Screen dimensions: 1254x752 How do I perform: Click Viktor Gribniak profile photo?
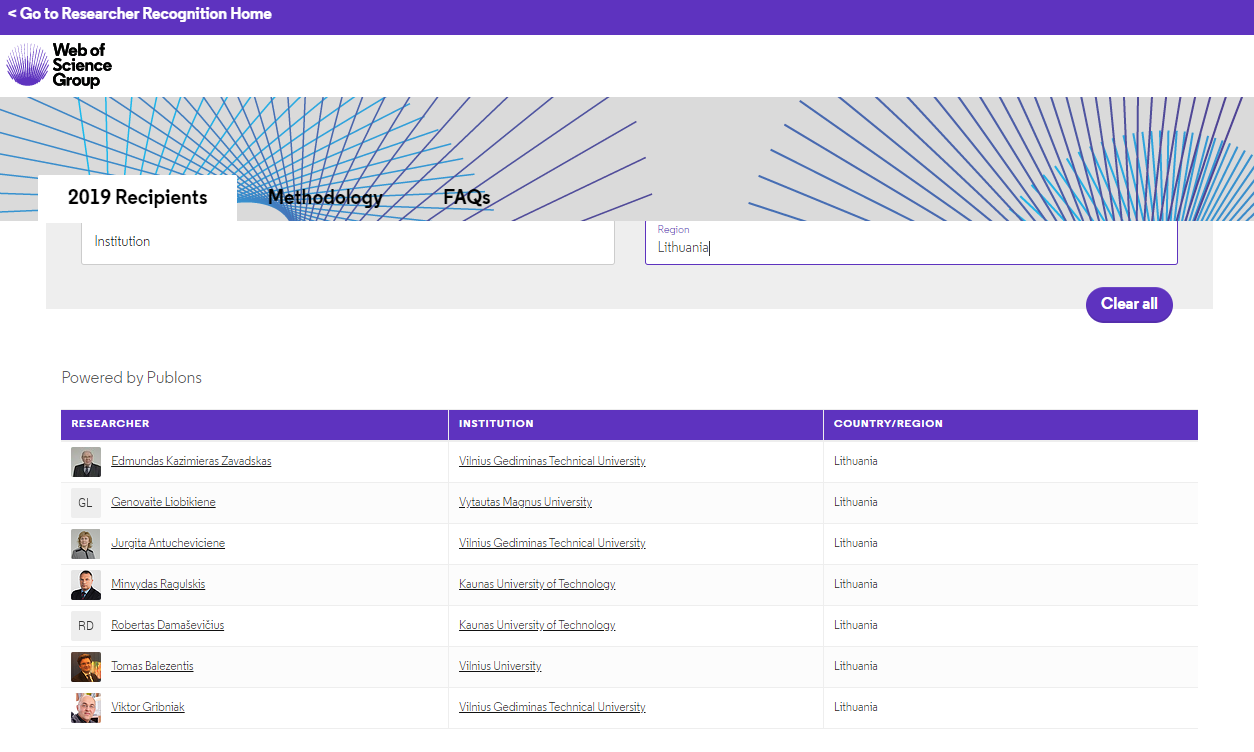pyautogui.click(x=86, y=707)
